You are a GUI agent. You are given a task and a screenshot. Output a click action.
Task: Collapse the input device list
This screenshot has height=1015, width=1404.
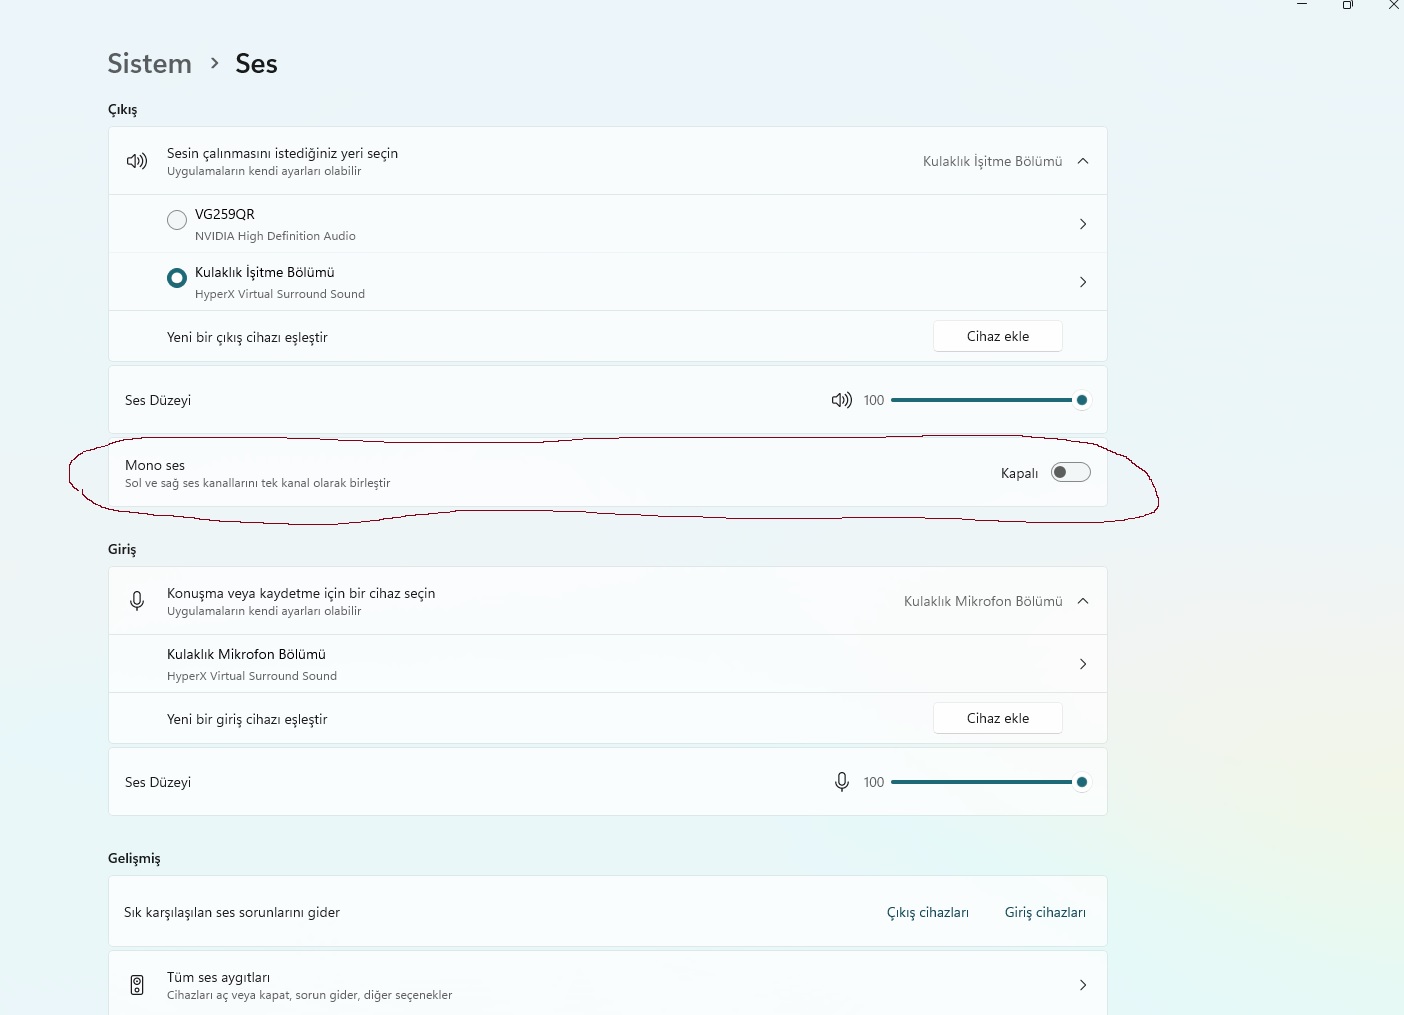click(x=1083, y=601)
